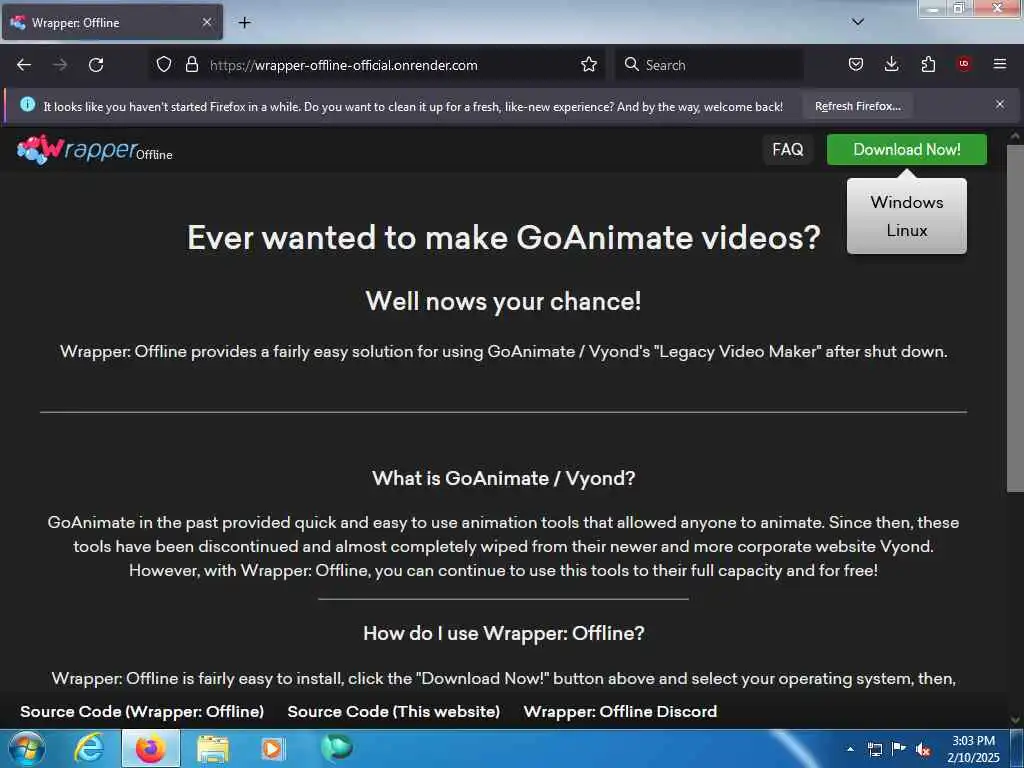
Task: Open the Windows Start button
Action: (x=27, y=748)
